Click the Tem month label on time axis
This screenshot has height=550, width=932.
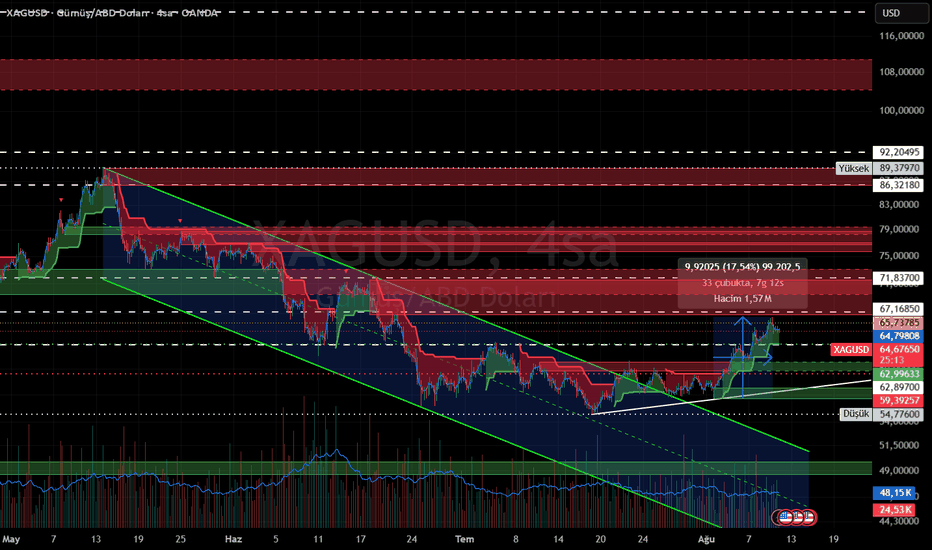click(x=464, y=539)
